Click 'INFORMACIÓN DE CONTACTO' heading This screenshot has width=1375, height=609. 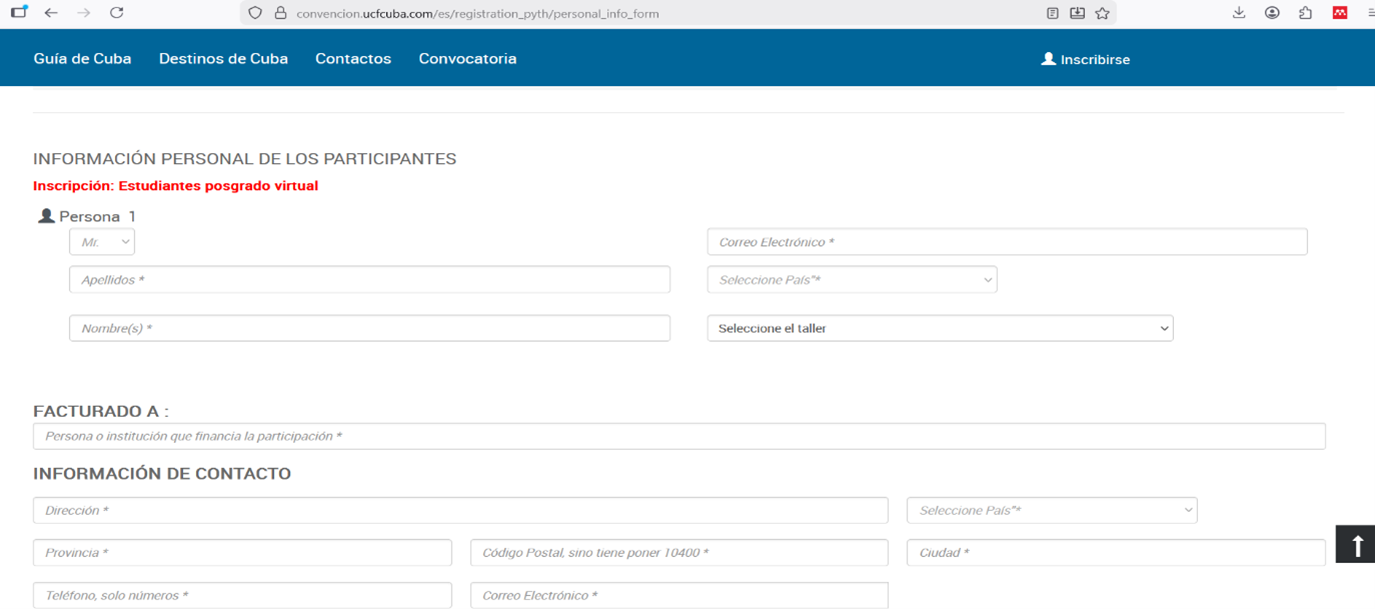162,474
